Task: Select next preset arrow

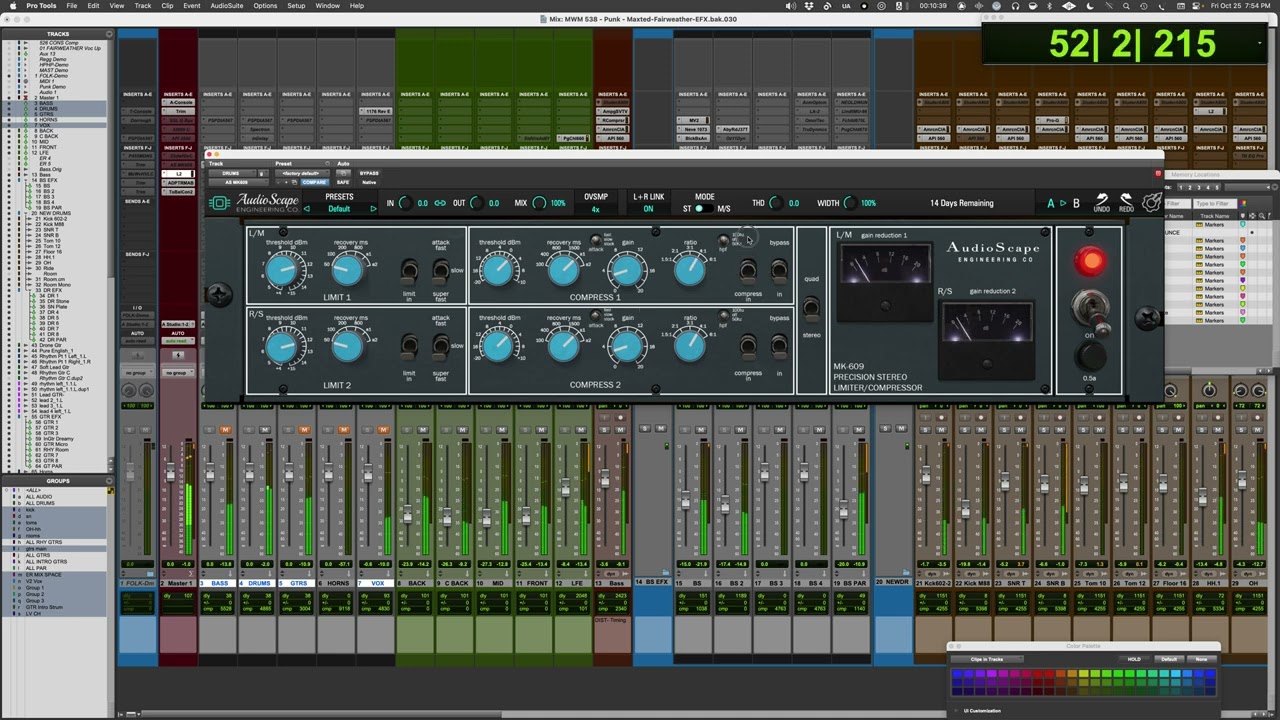Action: click(x=373, y=209)
